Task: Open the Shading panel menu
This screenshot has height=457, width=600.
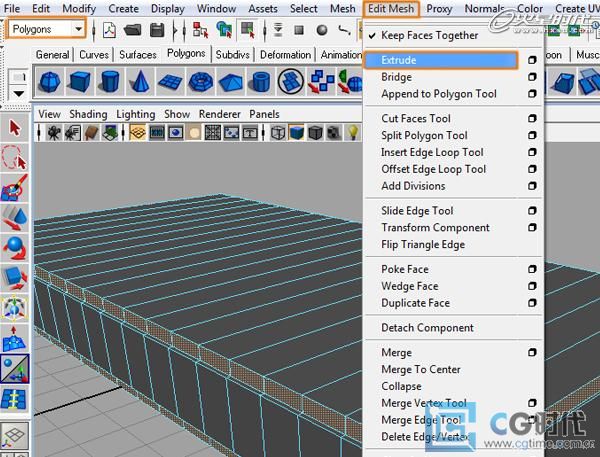Action: tap(88, 114)
